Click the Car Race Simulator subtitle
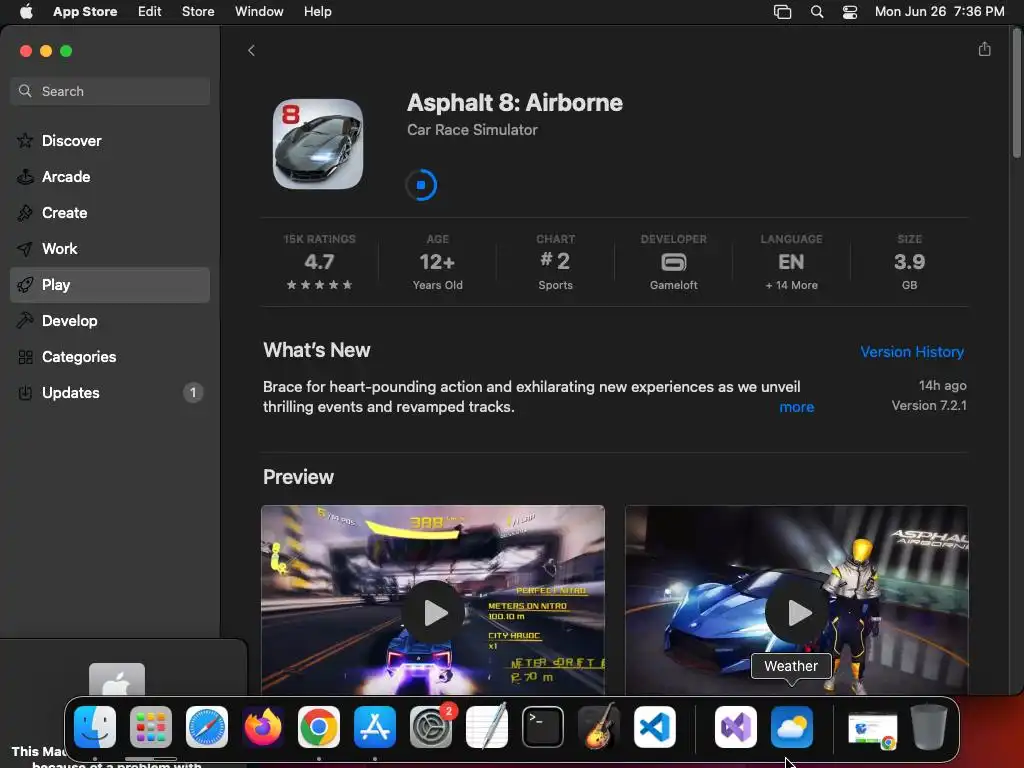The height and width of the screenshot is (768, 1024). (472, 130)
